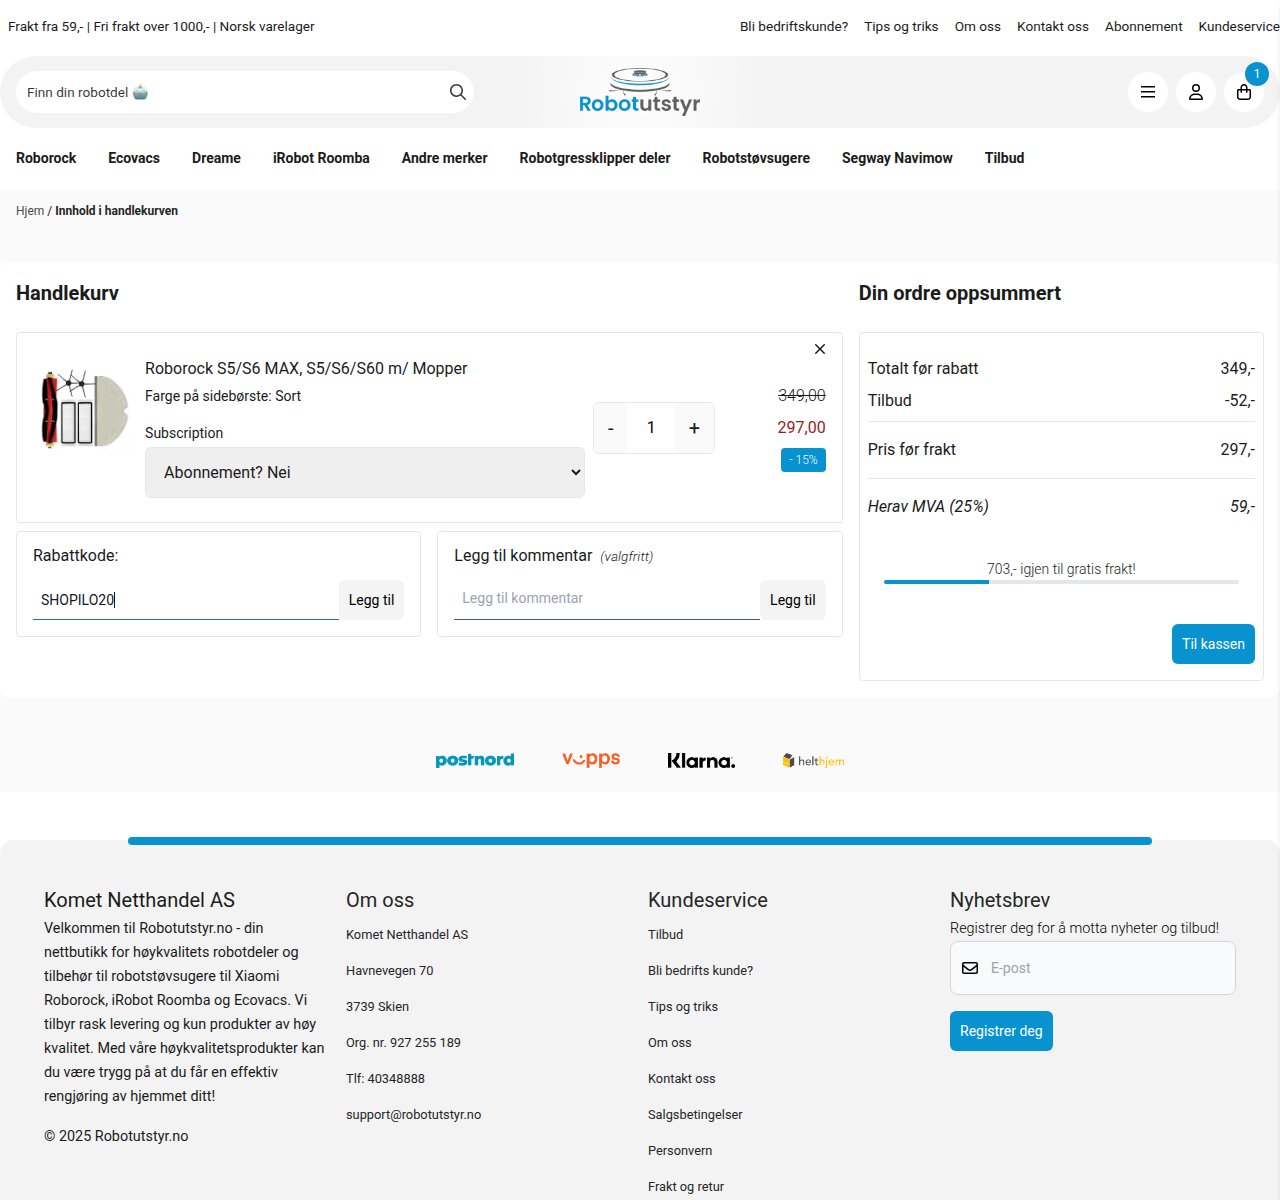Open the Segway Navimow menu category

point(897,158)
